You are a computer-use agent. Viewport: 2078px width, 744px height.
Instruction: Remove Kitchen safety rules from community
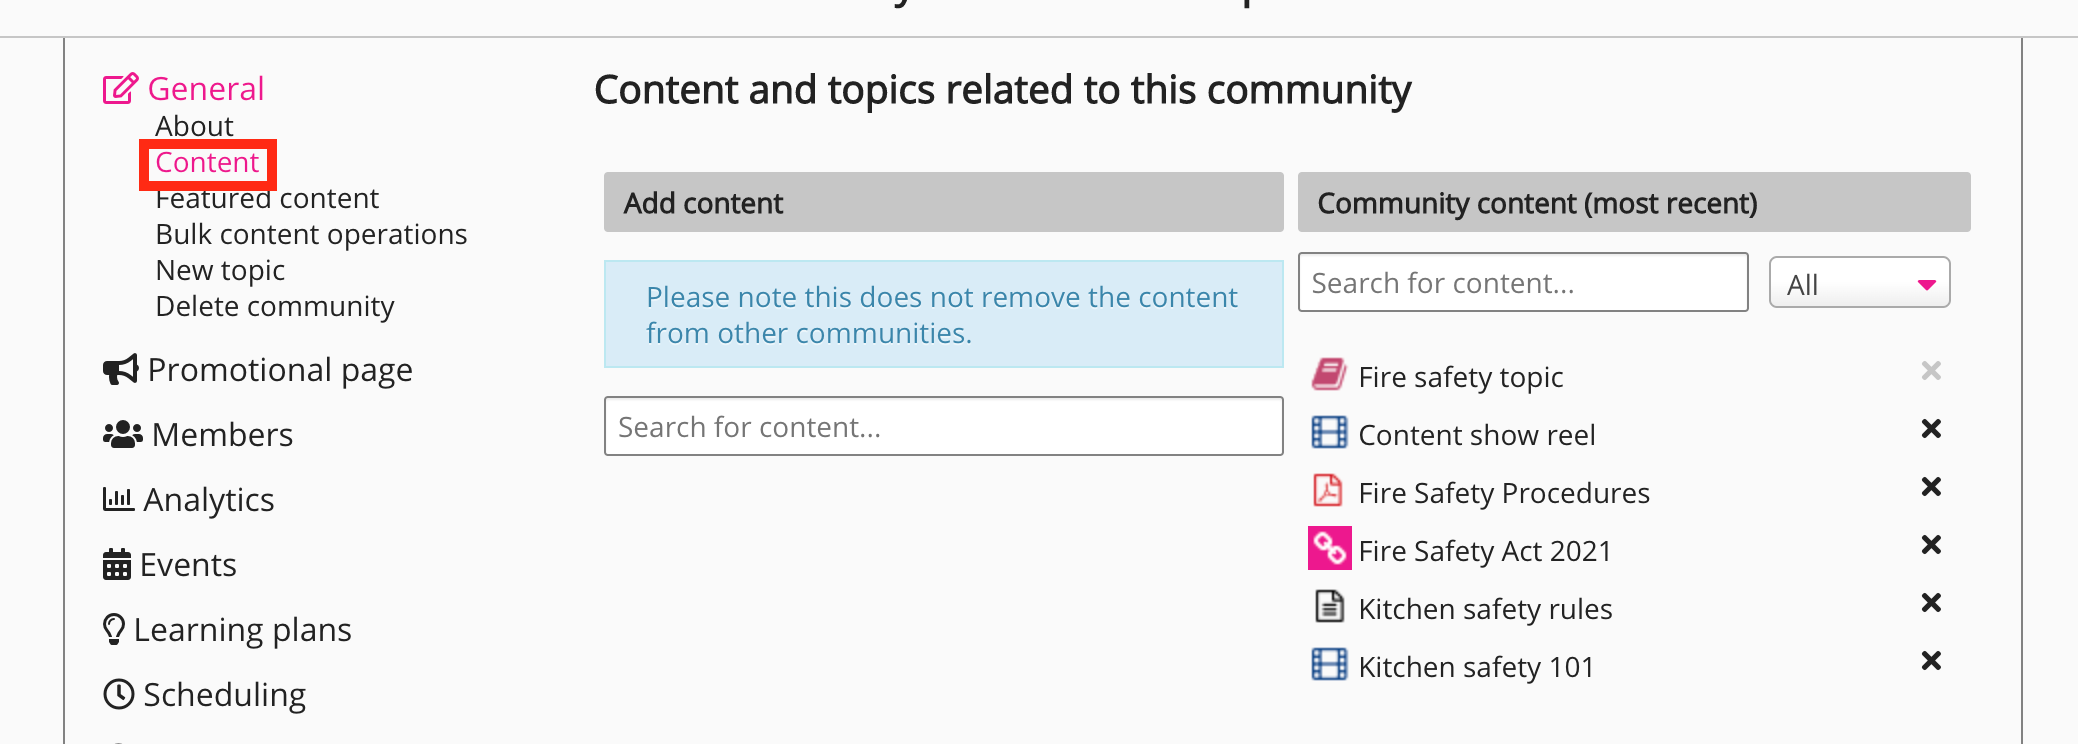[1931, 603]
